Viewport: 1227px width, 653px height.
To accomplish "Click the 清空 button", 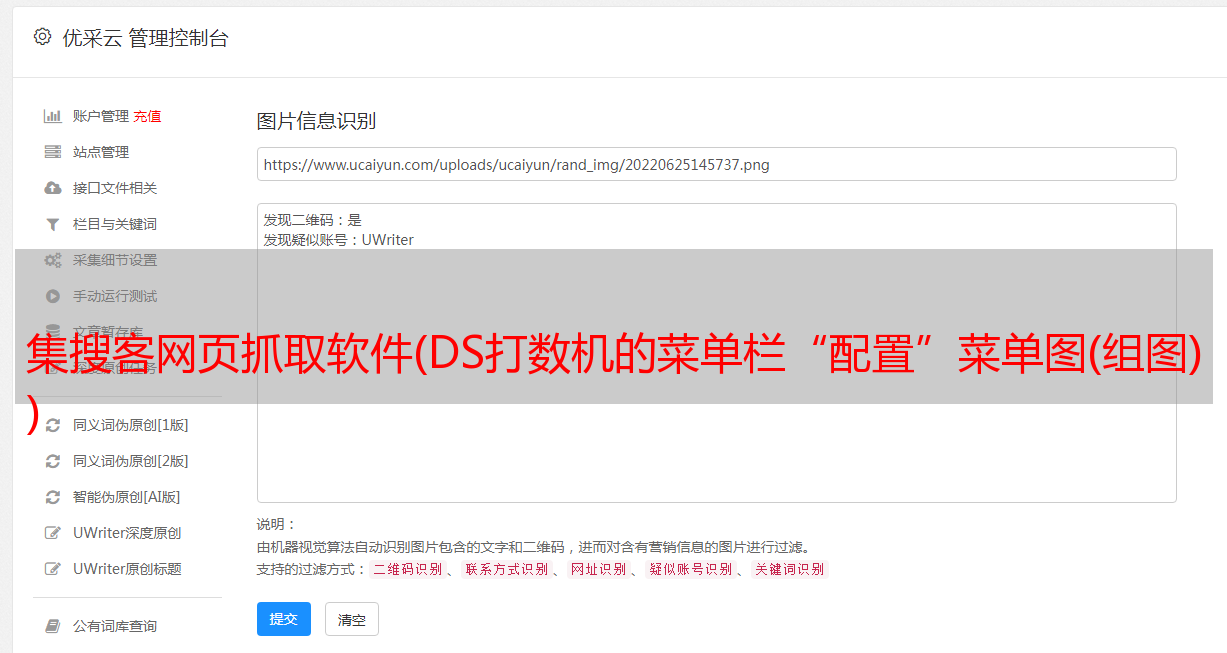I will coord(352,619).
